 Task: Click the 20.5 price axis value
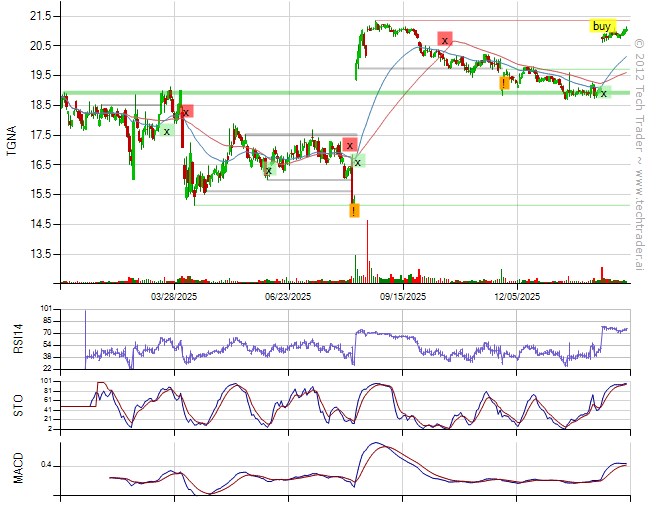coord(40,46)
